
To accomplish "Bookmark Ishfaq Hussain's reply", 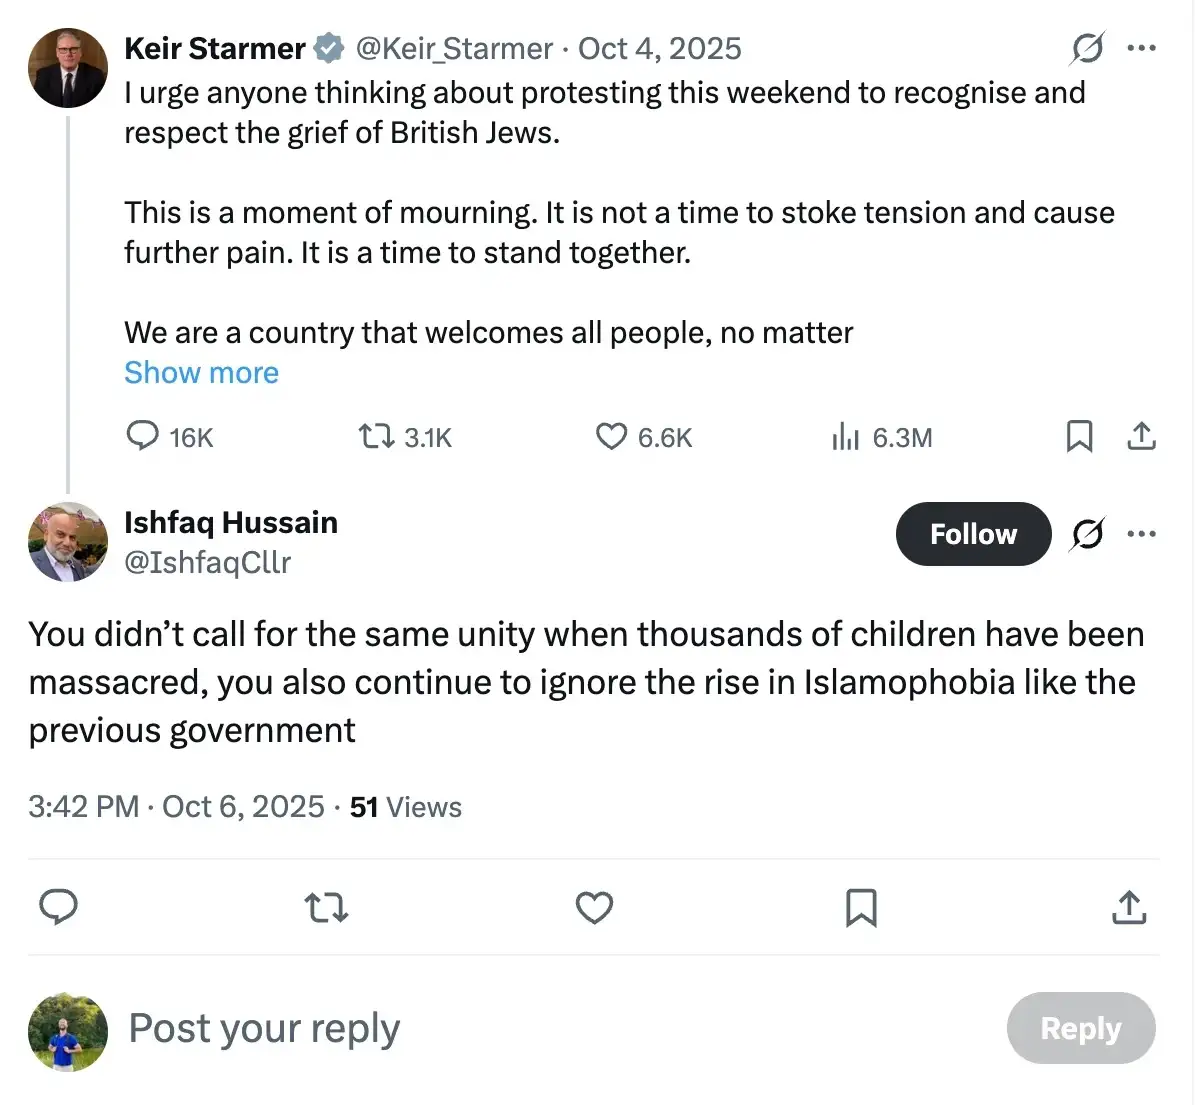I will [x=861, y=907].
